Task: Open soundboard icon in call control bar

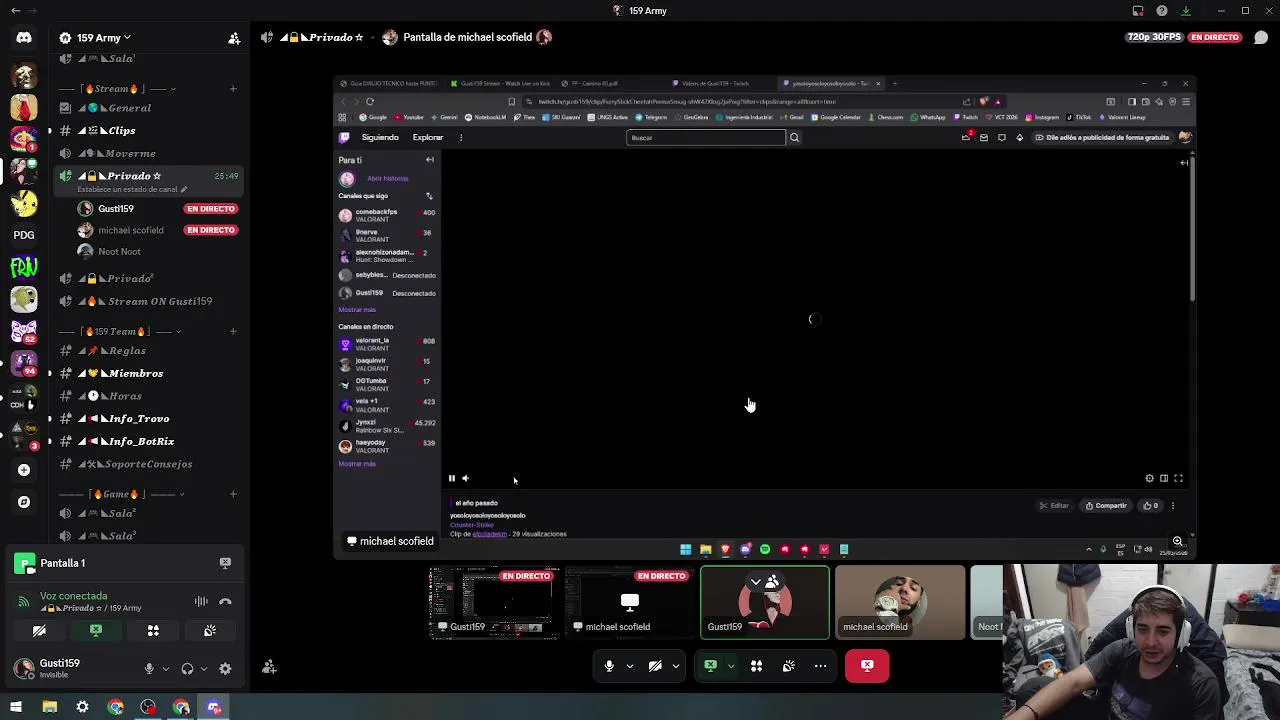Action: tap(789, 666)
